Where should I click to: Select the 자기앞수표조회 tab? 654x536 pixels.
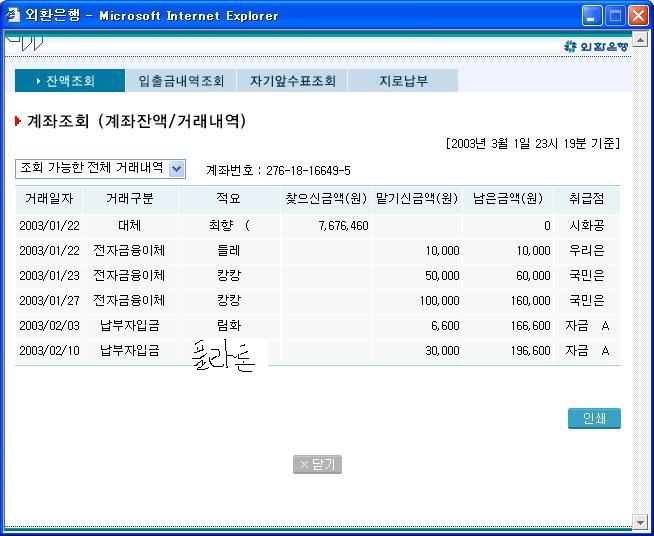292,81
